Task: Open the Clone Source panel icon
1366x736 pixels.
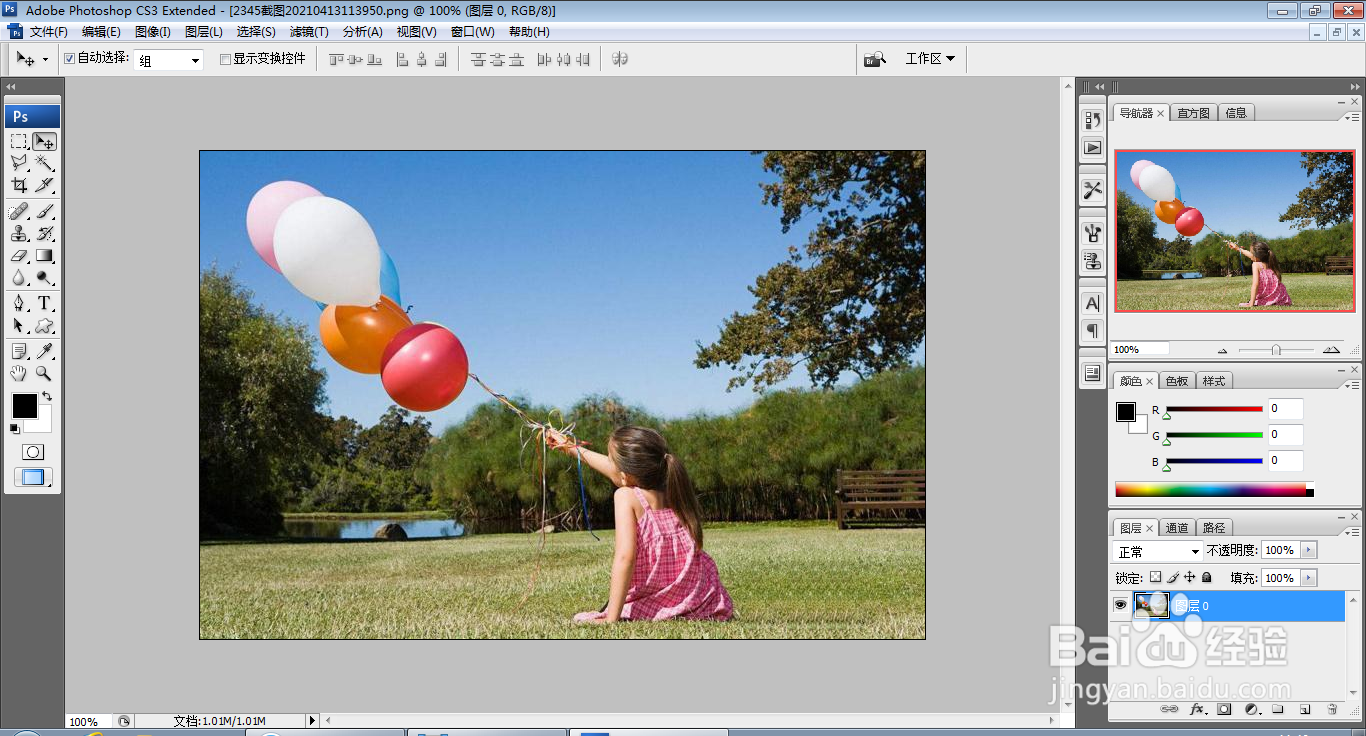Action: click(1092, 261)
